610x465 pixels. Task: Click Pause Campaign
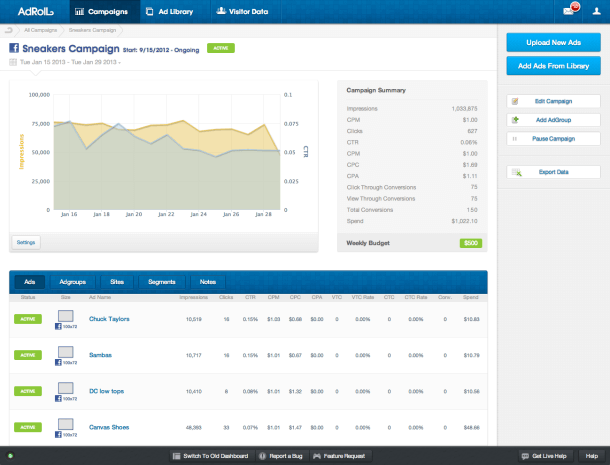pyautogui.click(x=553, y=139)
